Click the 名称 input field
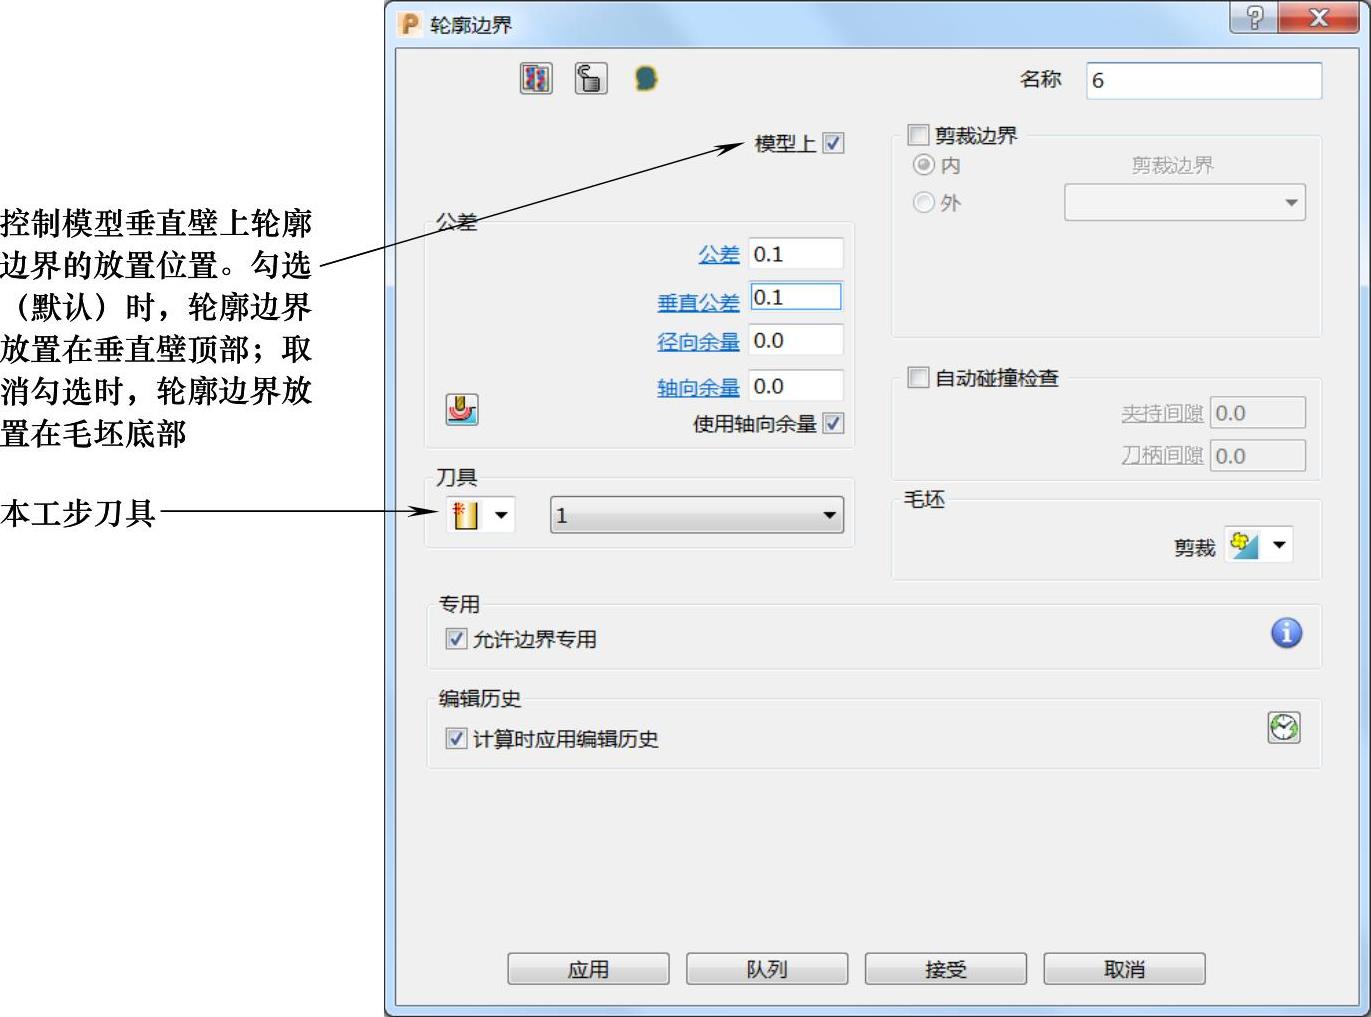The image size is (1371, 1017). click(1204, 81)
